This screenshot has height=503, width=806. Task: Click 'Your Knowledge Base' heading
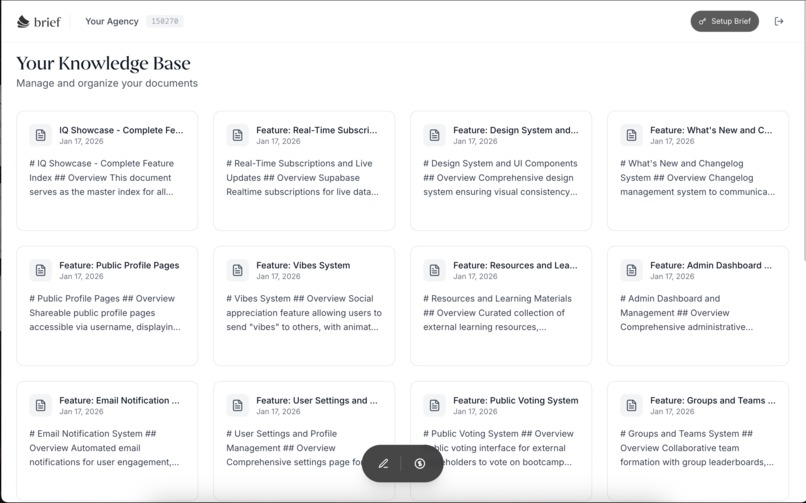click(x=103, y=63)
